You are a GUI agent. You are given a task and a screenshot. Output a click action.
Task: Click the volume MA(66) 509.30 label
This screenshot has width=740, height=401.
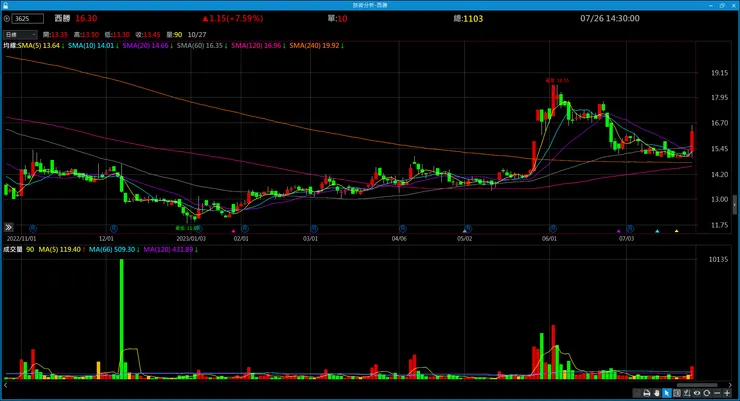pyautogui.click(x=114, y=250)
